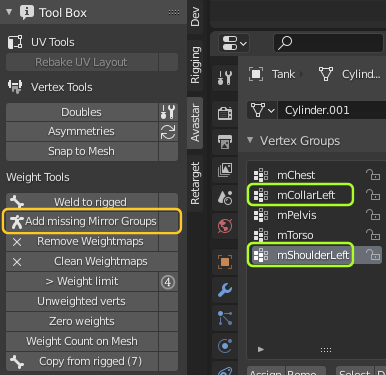Switch to the Retarget sidebar tab

pyautogui.click(x=195, y=183)
